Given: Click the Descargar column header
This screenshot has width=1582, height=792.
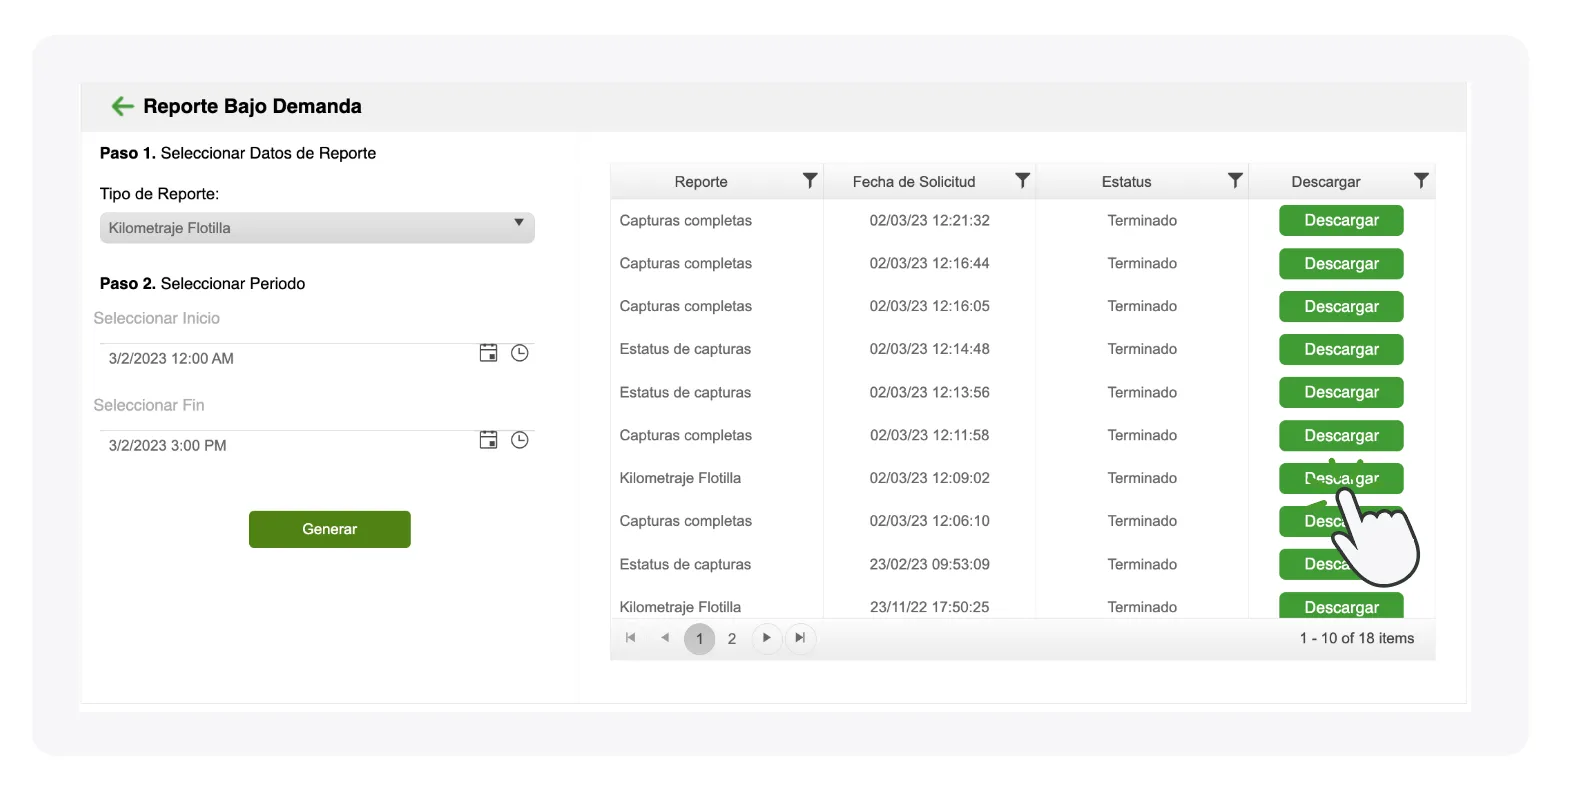Looking at the screenshot, I should point(1326,182).
